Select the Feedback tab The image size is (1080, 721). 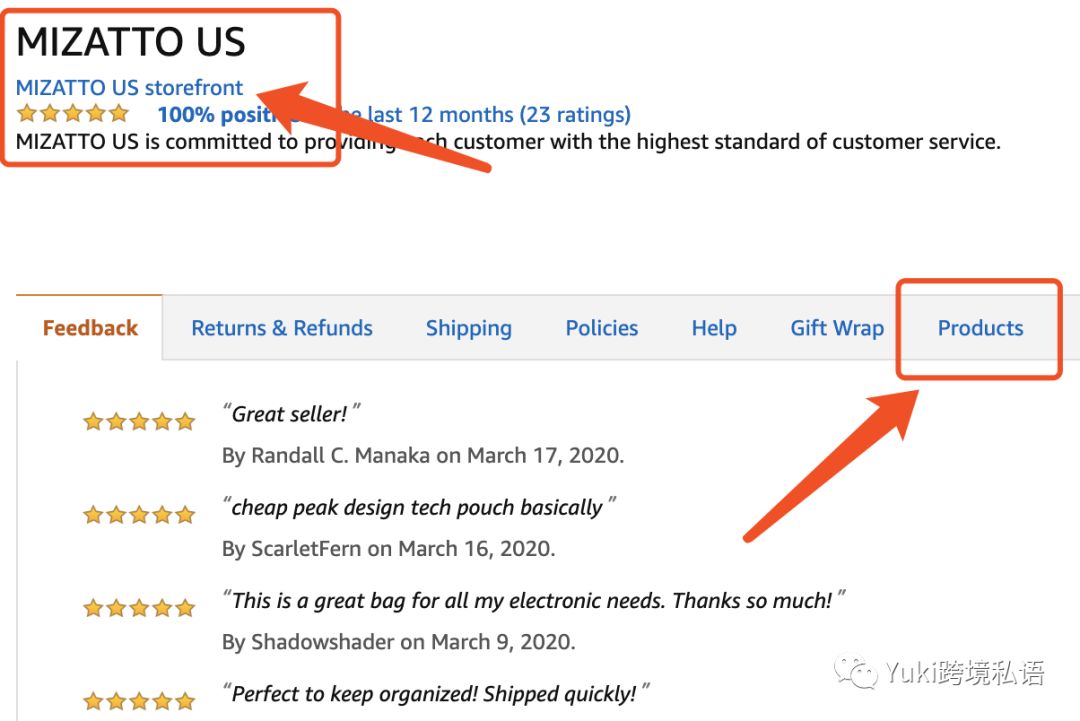(90, 328)
